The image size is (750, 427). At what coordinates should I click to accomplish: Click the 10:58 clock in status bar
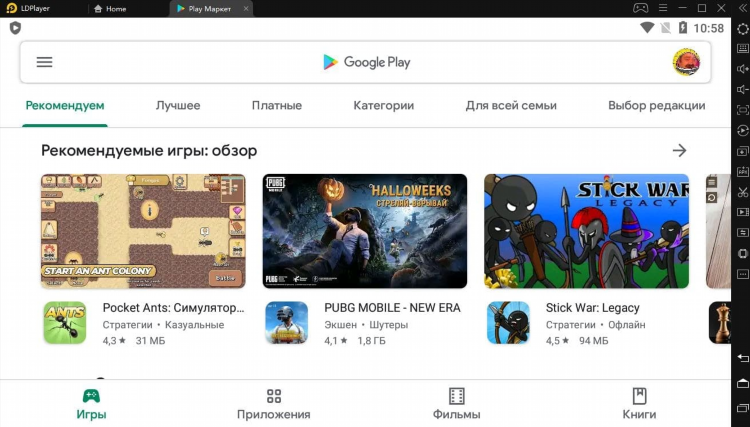click(x=709, y=29)
